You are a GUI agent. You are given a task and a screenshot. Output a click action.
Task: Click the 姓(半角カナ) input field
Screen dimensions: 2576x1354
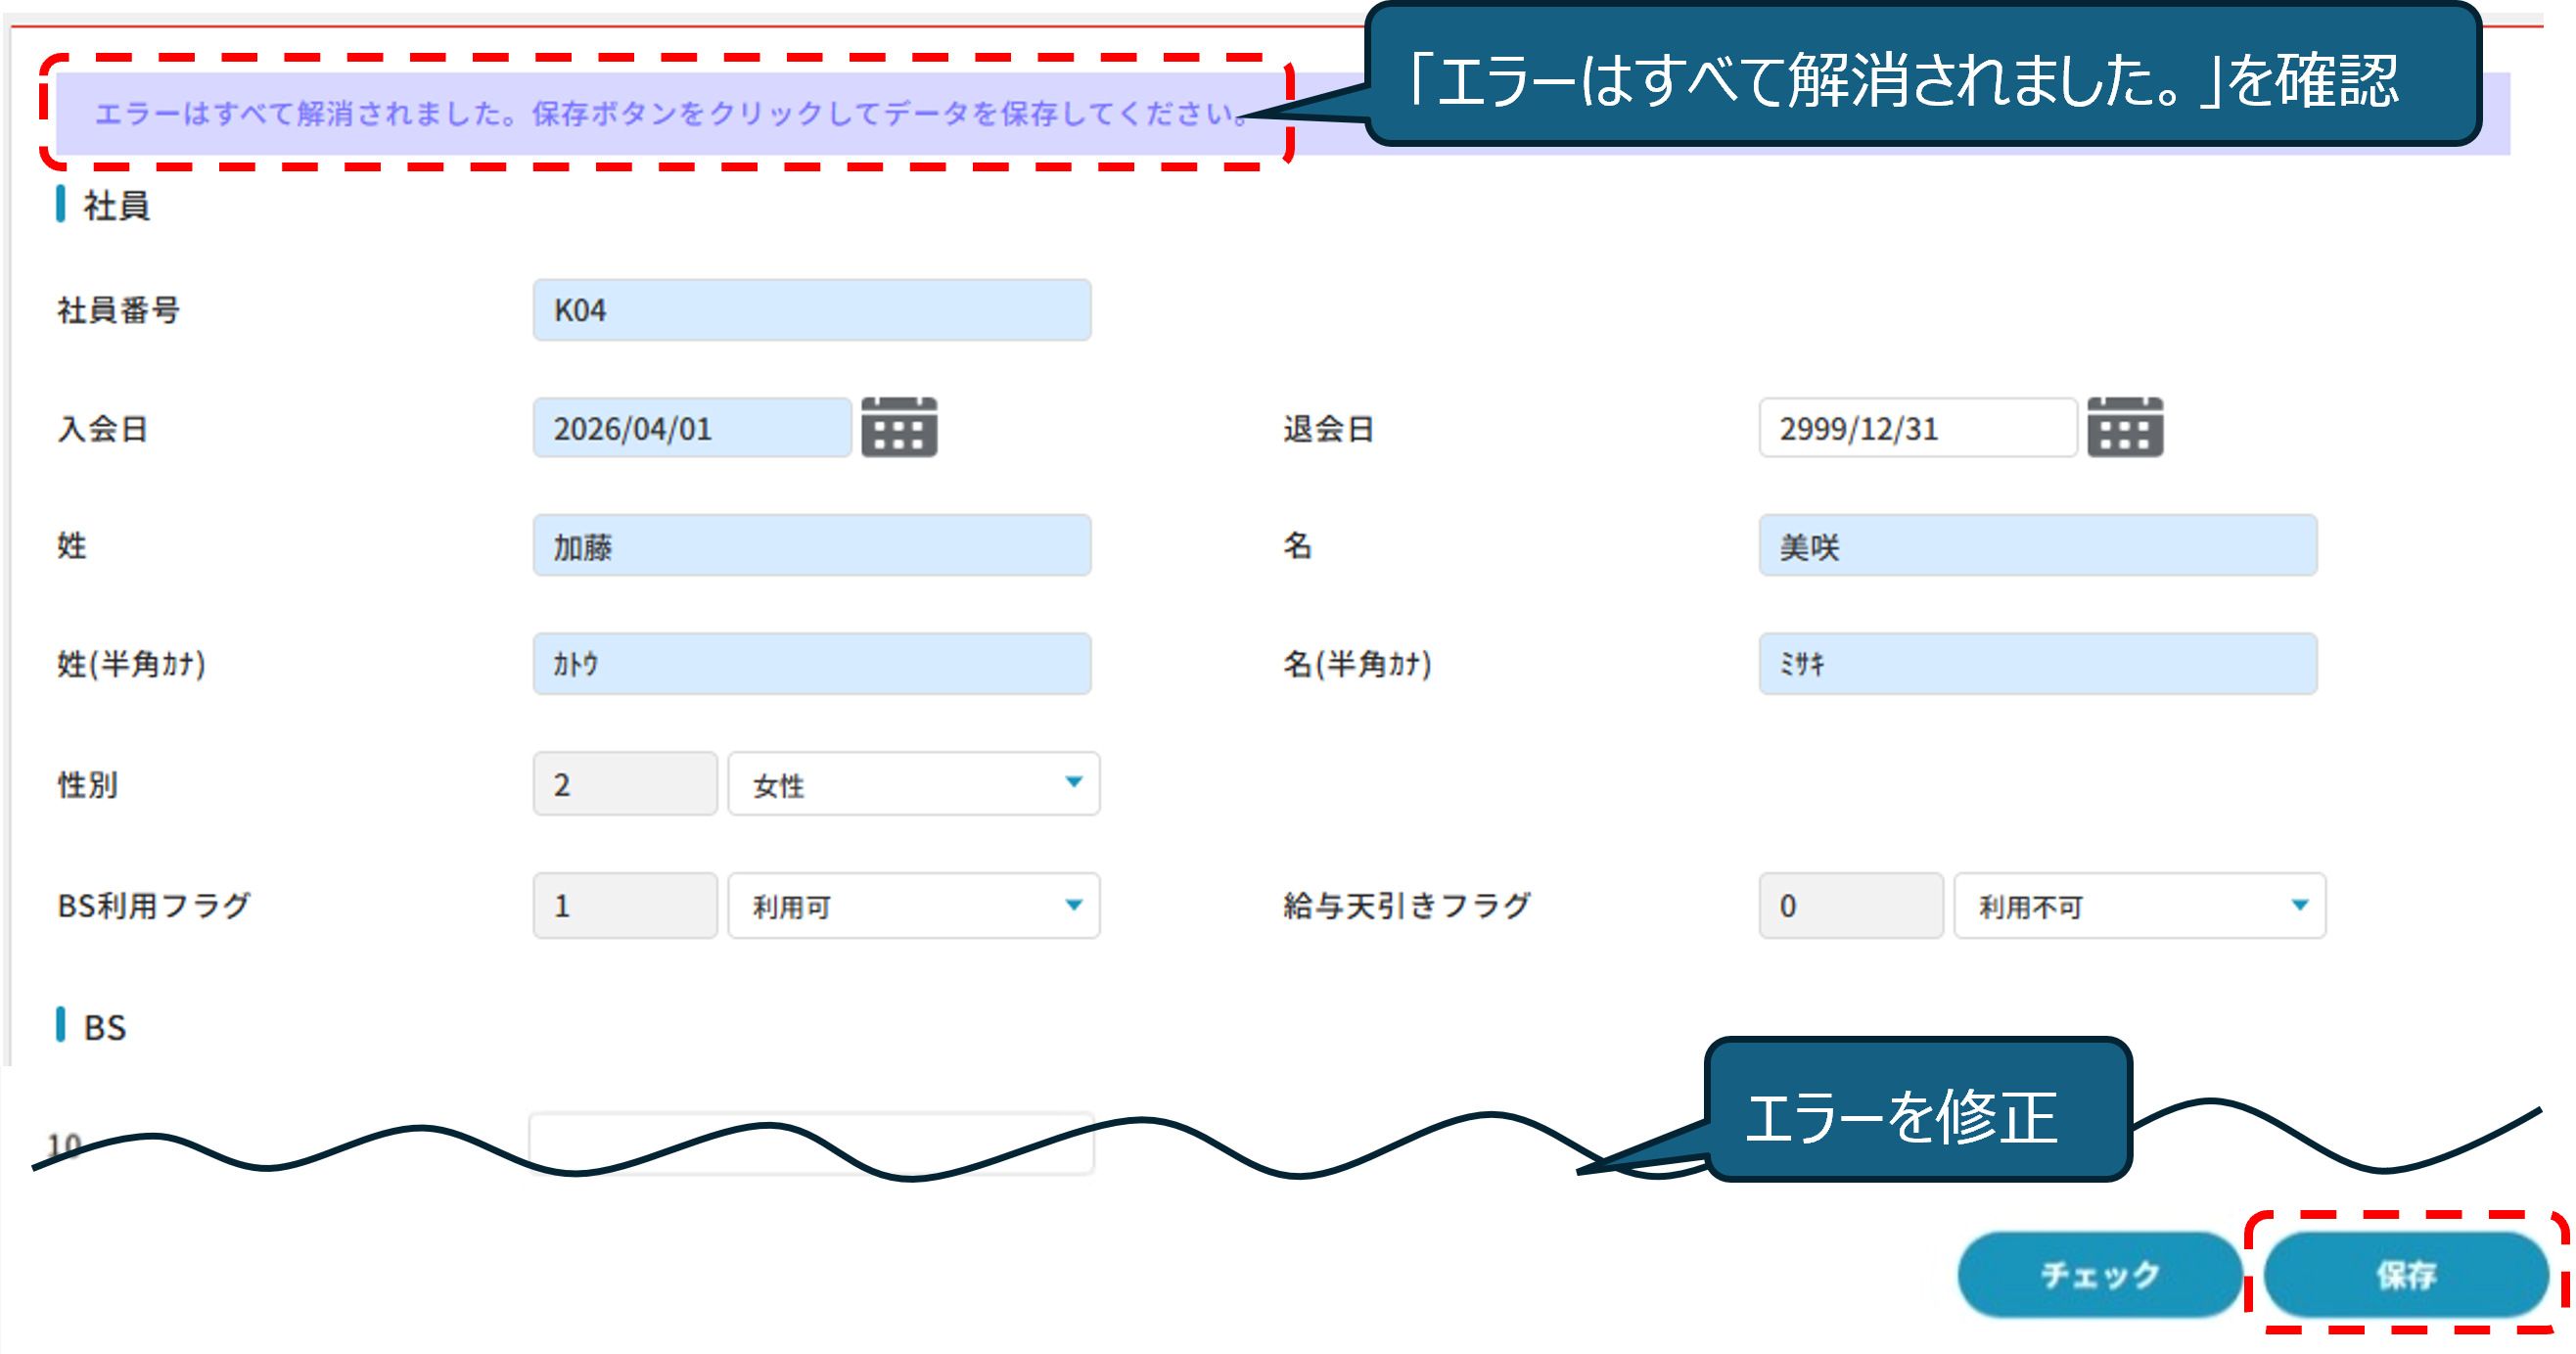pos(811,664)
